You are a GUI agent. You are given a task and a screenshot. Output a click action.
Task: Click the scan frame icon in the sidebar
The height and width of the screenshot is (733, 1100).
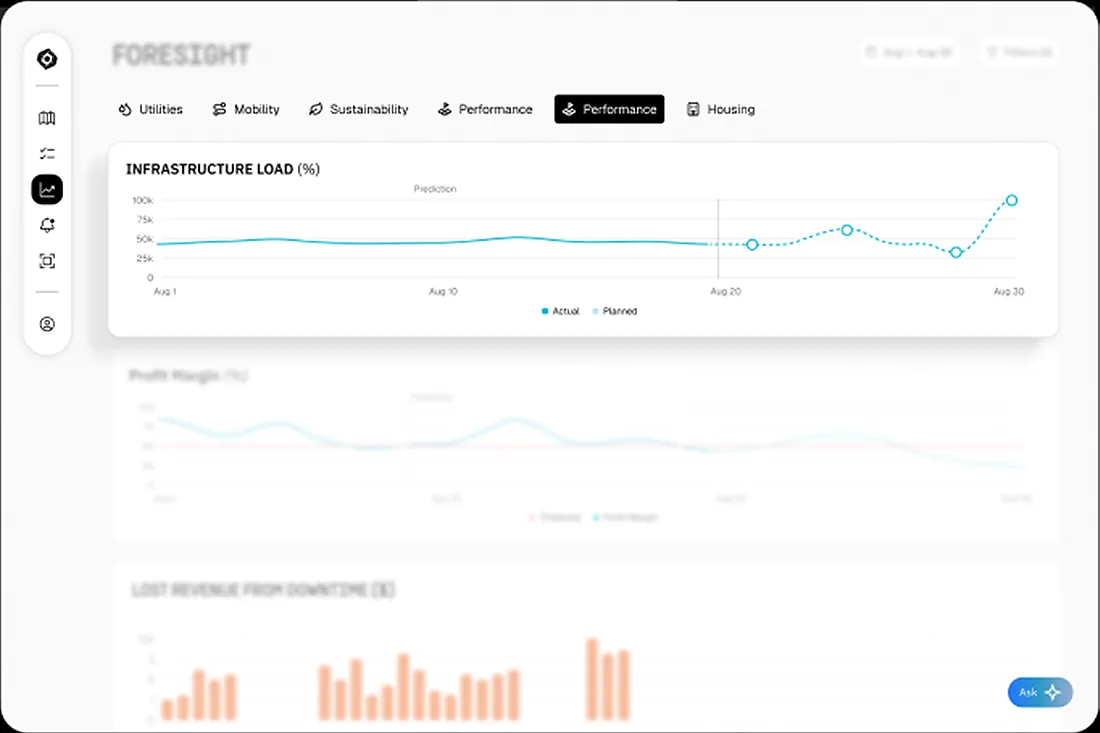pyautogui.click(x=47, y=261)
